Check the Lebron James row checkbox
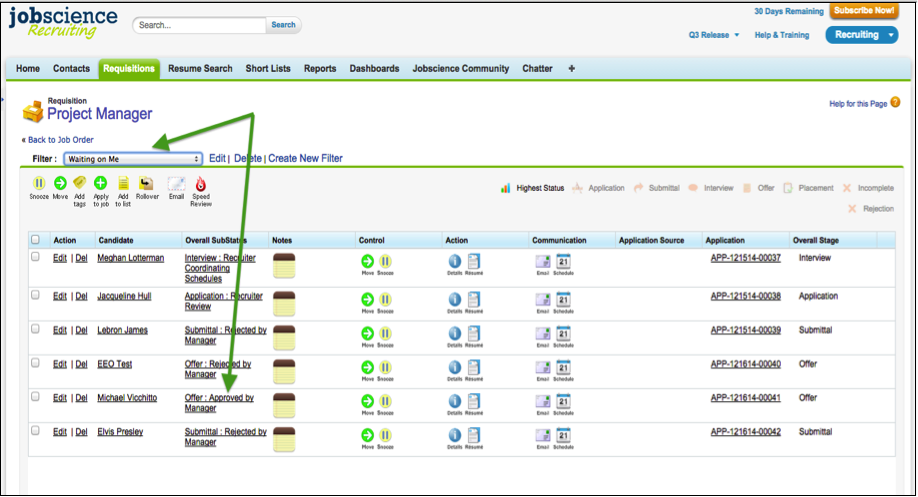918x497 pixels. click(36, 329)
